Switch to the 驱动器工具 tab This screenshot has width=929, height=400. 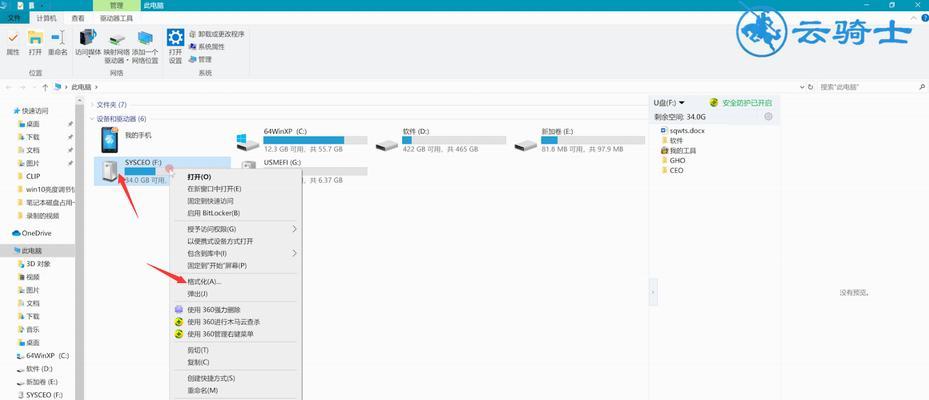point(116,18)
